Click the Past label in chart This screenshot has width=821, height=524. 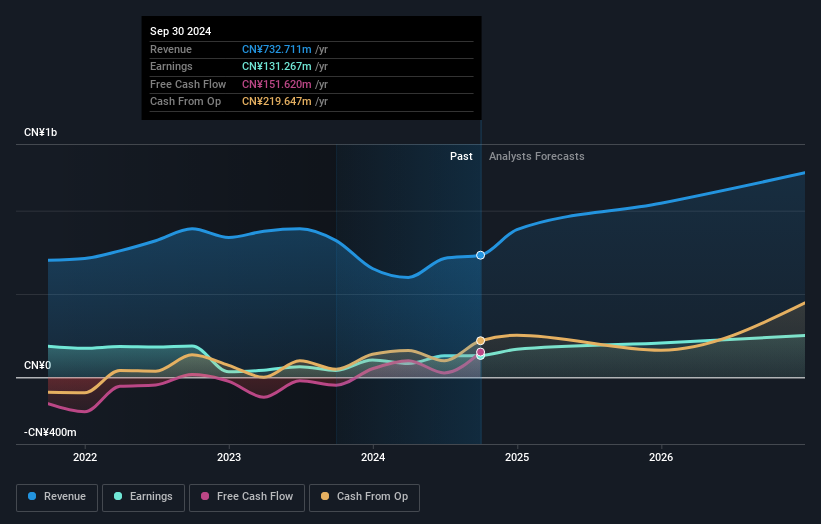click(461, 156)
